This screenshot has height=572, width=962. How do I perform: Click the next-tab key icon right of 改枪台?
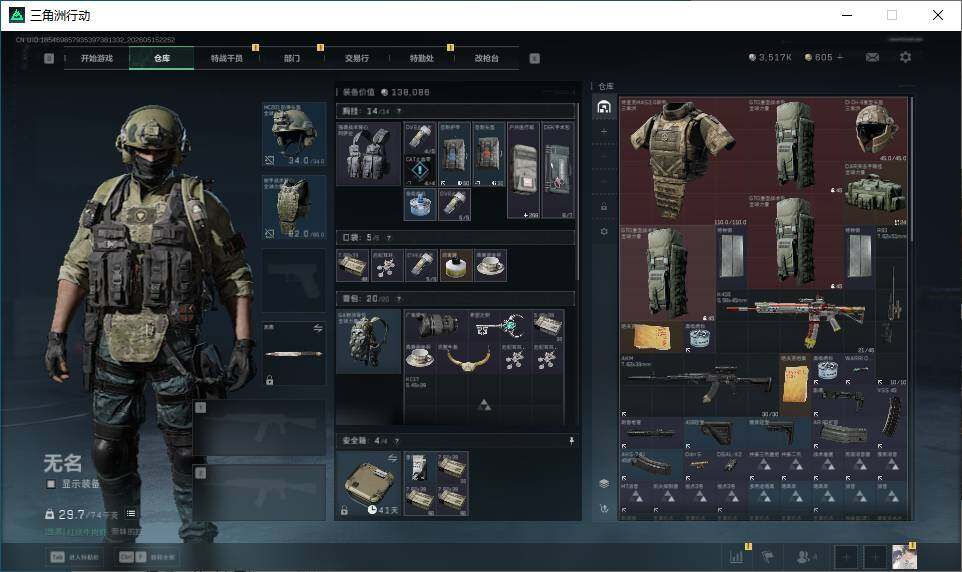point(534,58)
